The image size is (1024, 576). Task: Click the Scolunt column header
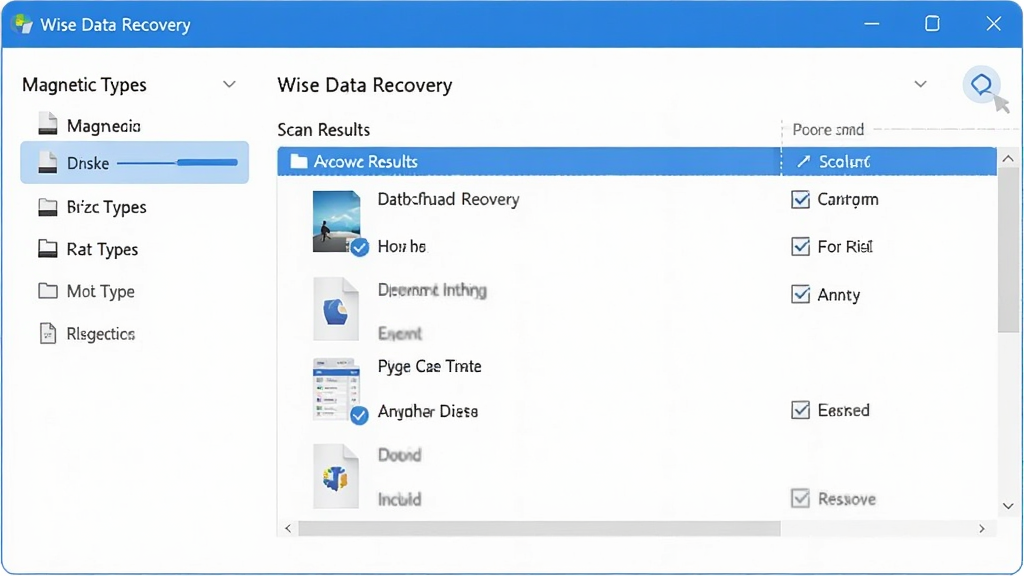(x=889, y=161)
